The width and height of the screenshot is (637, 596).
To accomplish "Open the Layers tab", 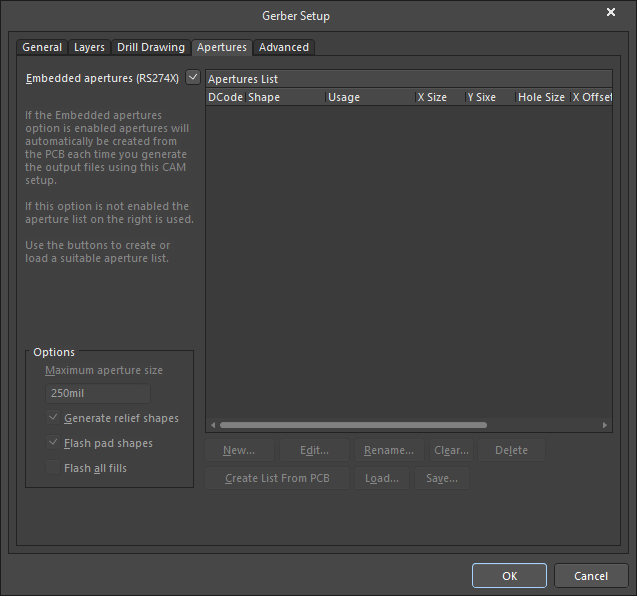I will (x=89, y=47).
